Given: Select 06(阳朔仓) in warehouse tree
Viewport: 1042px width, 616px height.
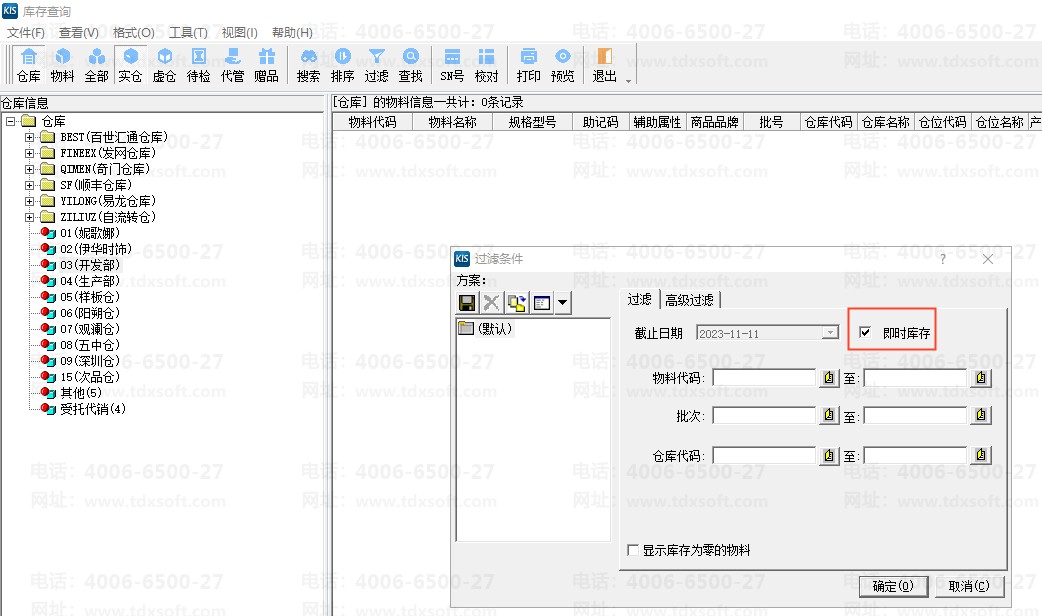Looking at the screenshot, I should [89, 313].
